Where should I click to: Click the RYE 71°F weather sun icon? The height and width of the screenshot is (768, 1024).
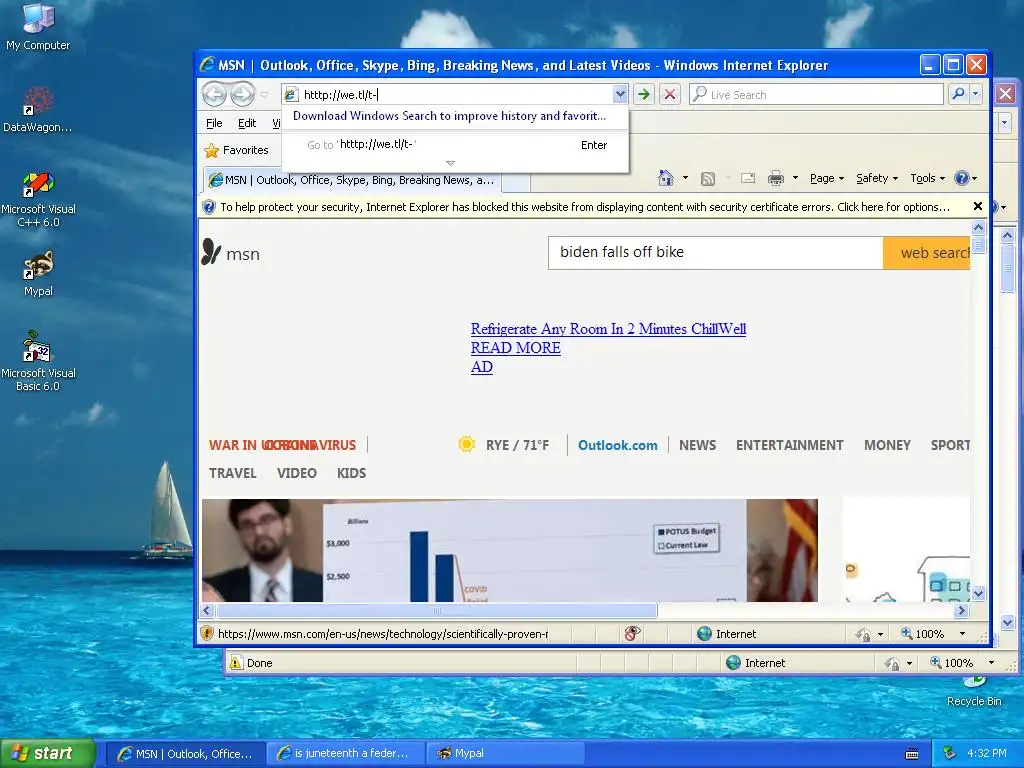point(466,445)
